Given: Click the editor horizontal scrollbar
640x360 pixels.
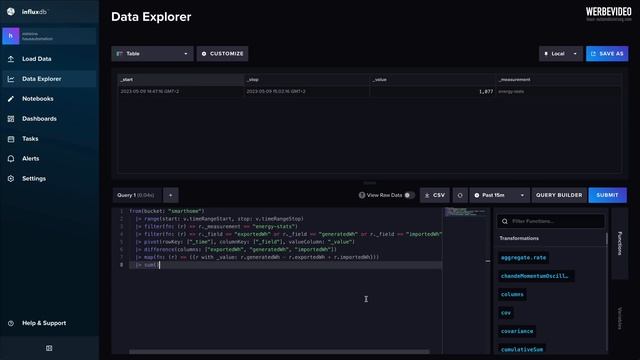Looking at the screenshot, I should tap(279, 351).
